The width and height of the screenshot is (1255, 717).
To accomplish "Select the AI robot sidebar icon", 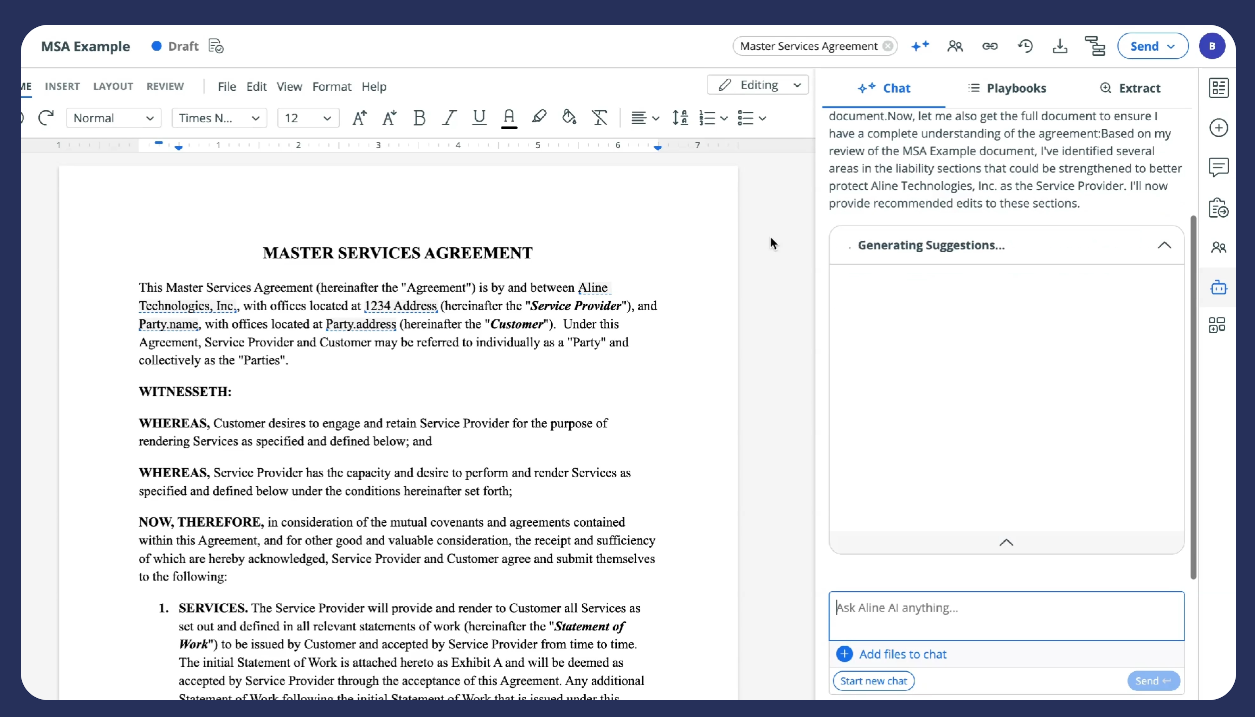I will (x=1218, y=287).
